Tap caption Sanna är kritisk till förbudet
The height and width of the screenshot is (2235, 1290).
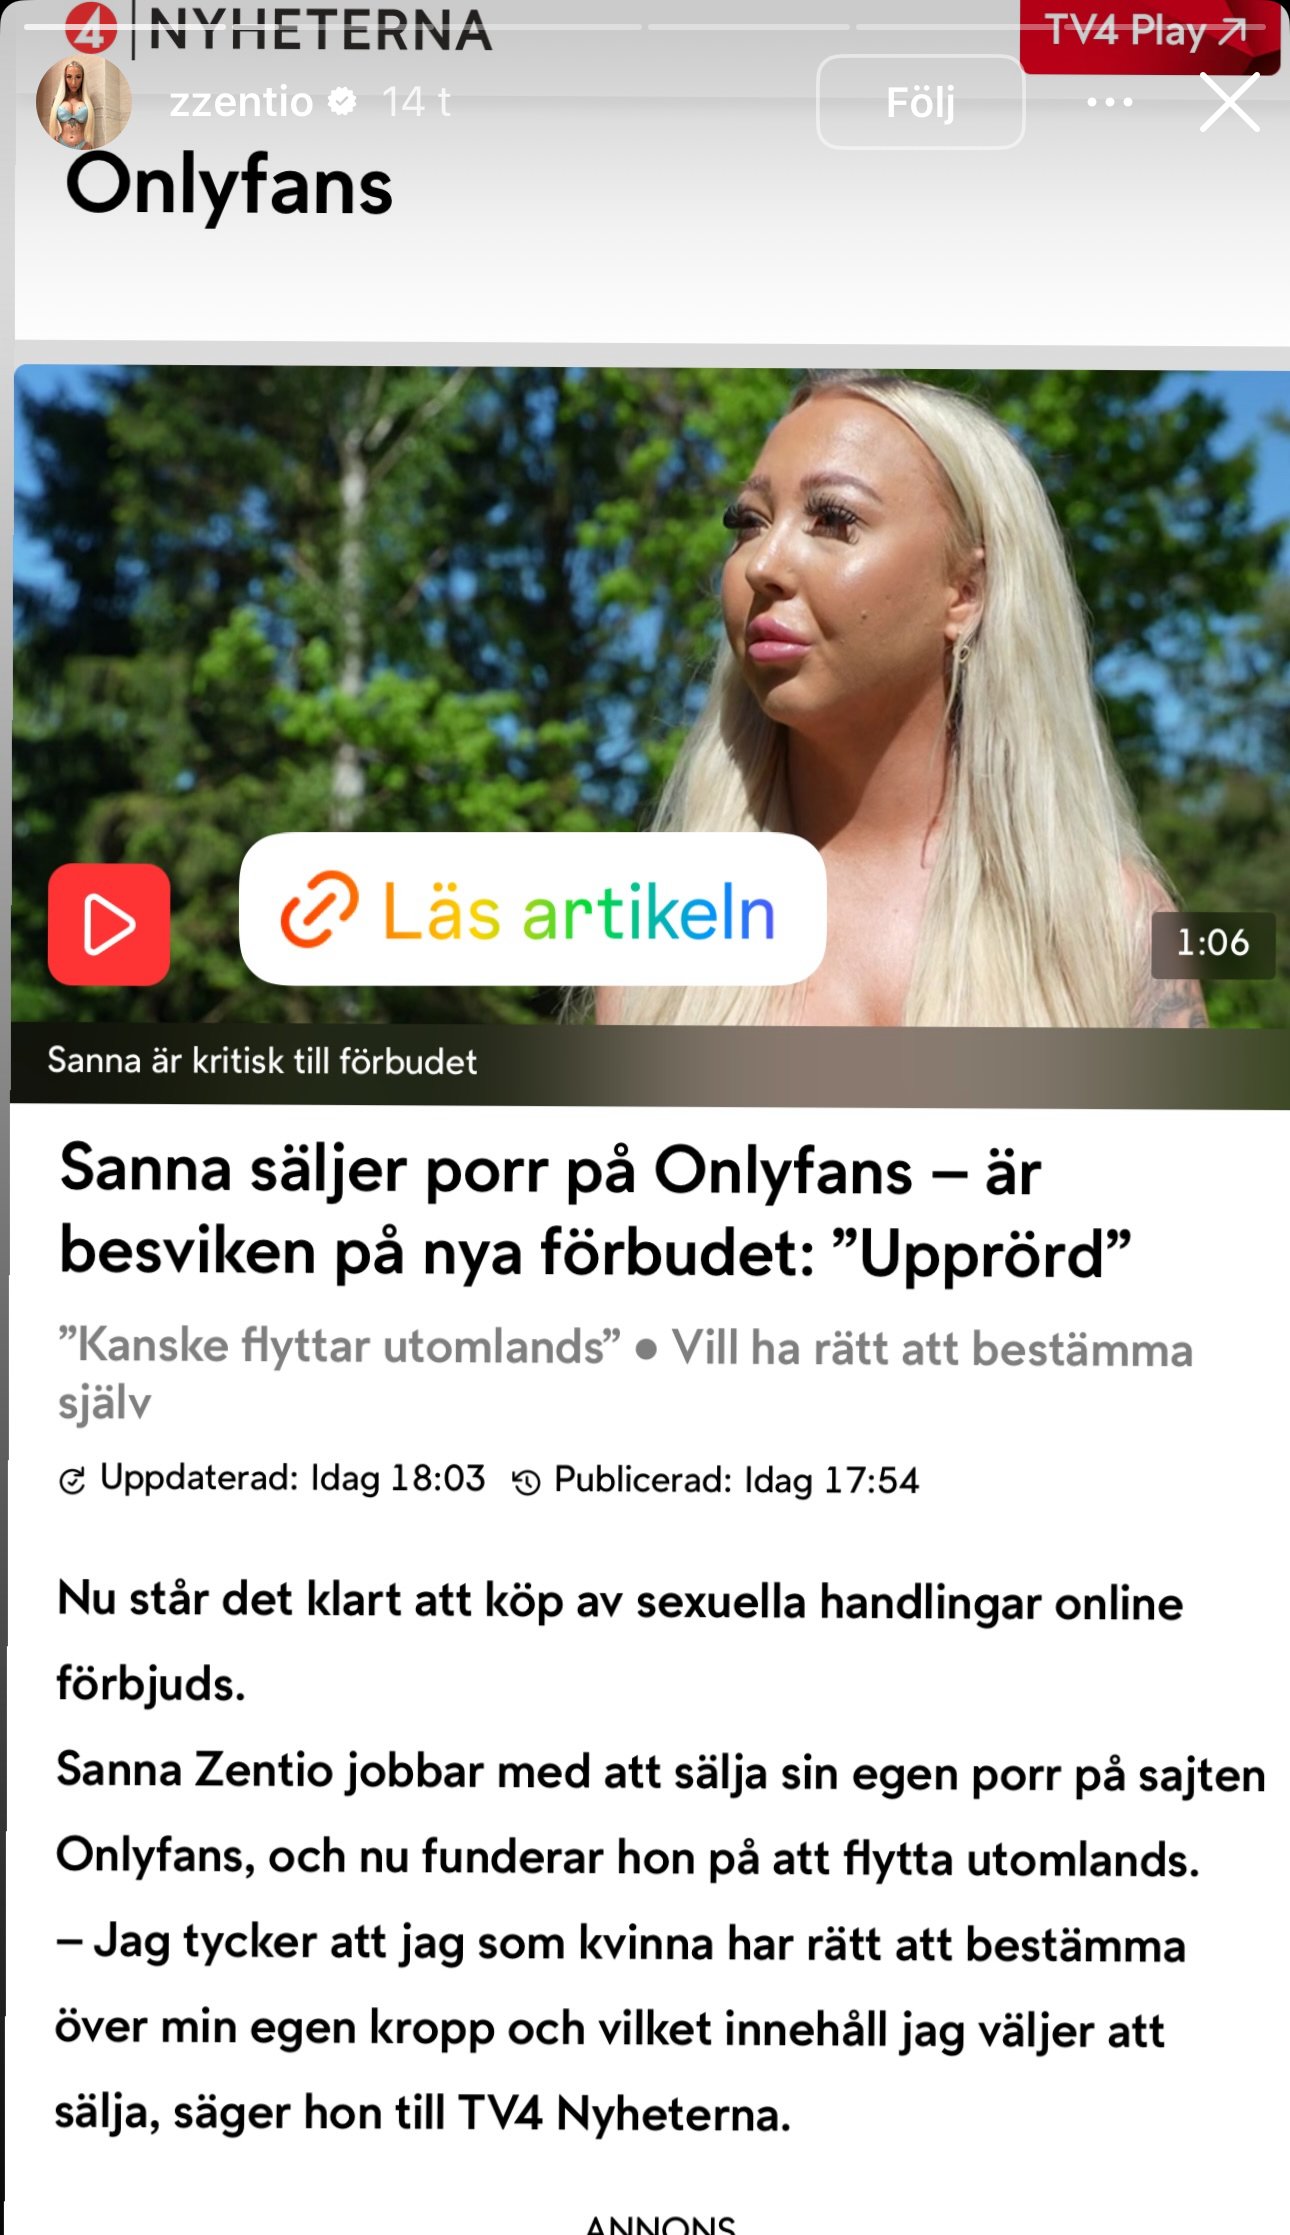(x=262, y=1061)
